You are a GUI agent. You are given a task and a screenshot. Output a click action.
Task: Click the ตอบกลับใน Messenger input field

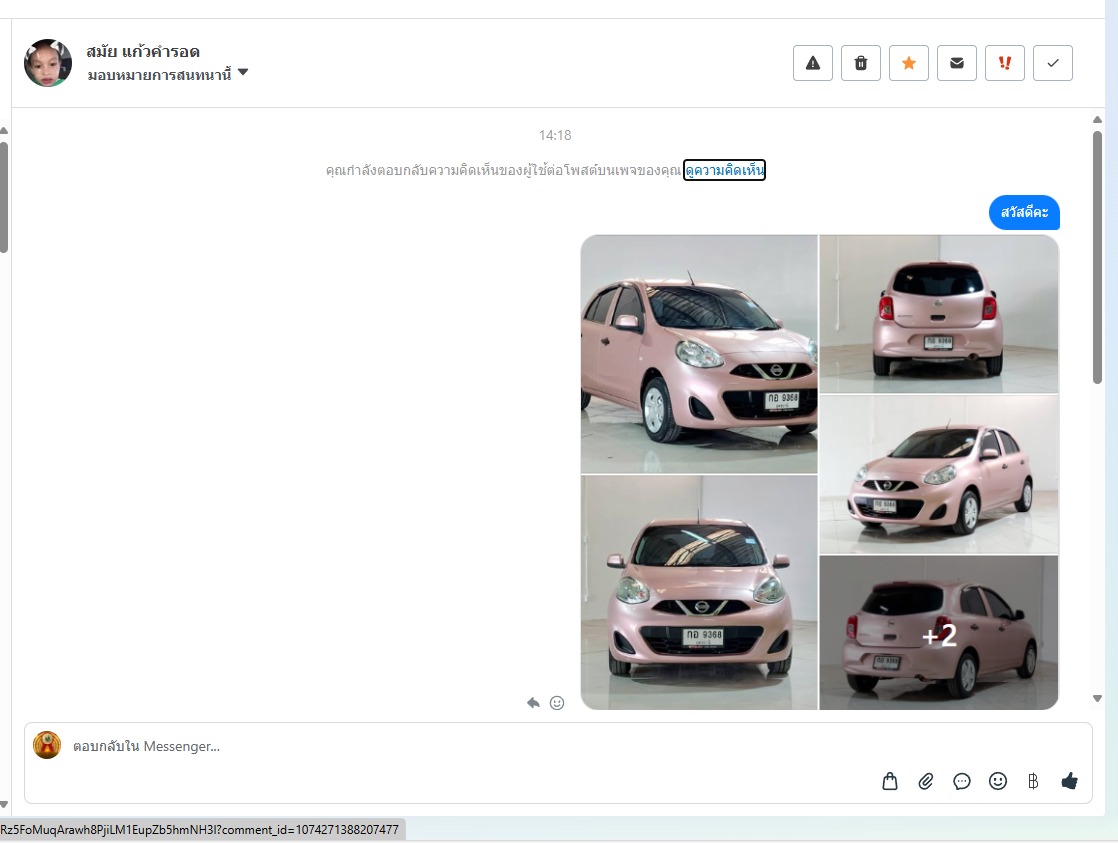pyautogui.click(x=450, y=746)
